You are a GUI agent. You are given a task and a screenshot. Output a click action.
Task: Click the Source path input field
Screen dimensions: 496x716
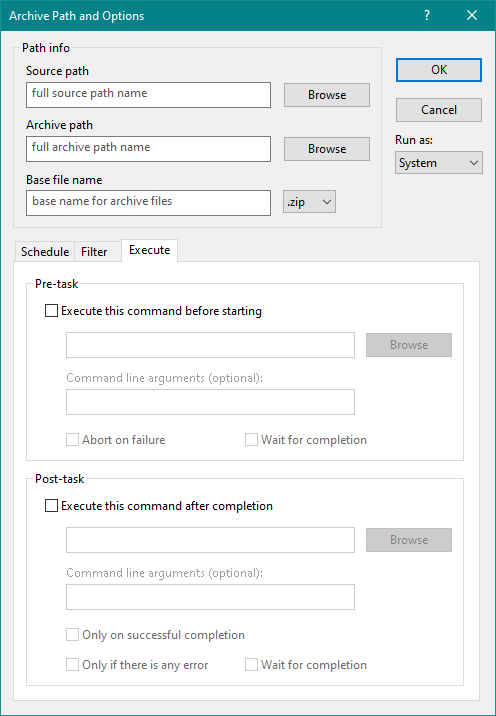tap(148, 95)
